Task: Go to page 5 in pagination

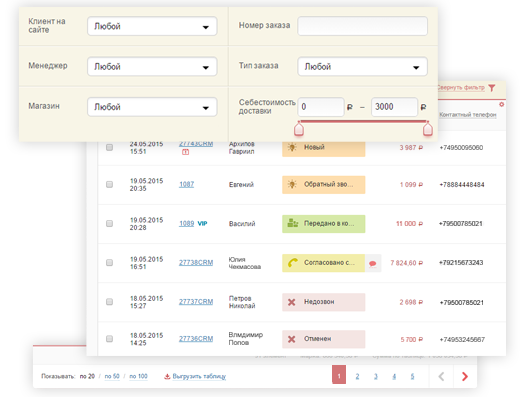Action: coord(412,376)
